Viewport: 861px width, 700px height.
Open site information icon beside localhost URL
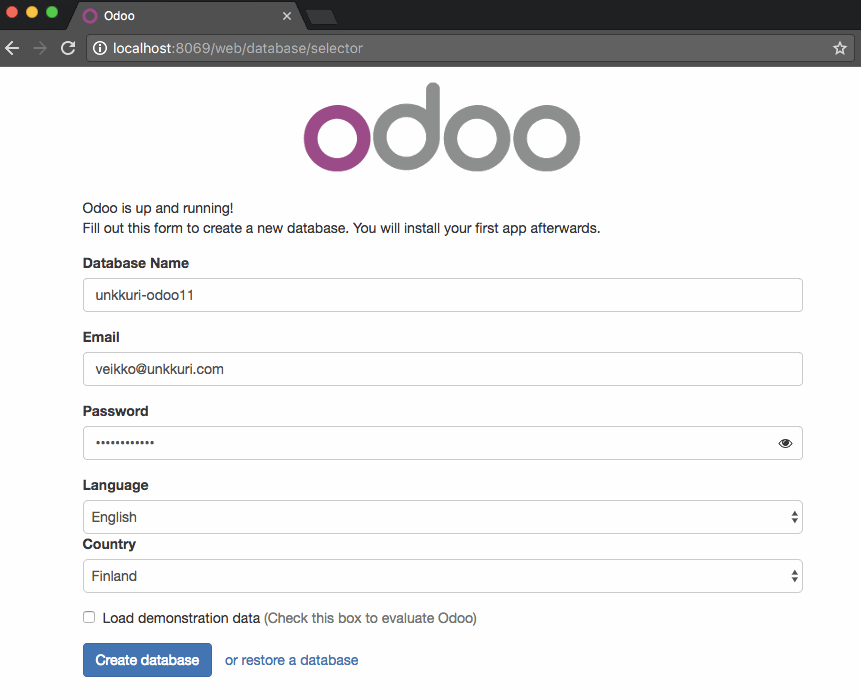pyautogui.click(x=100, y=48)
